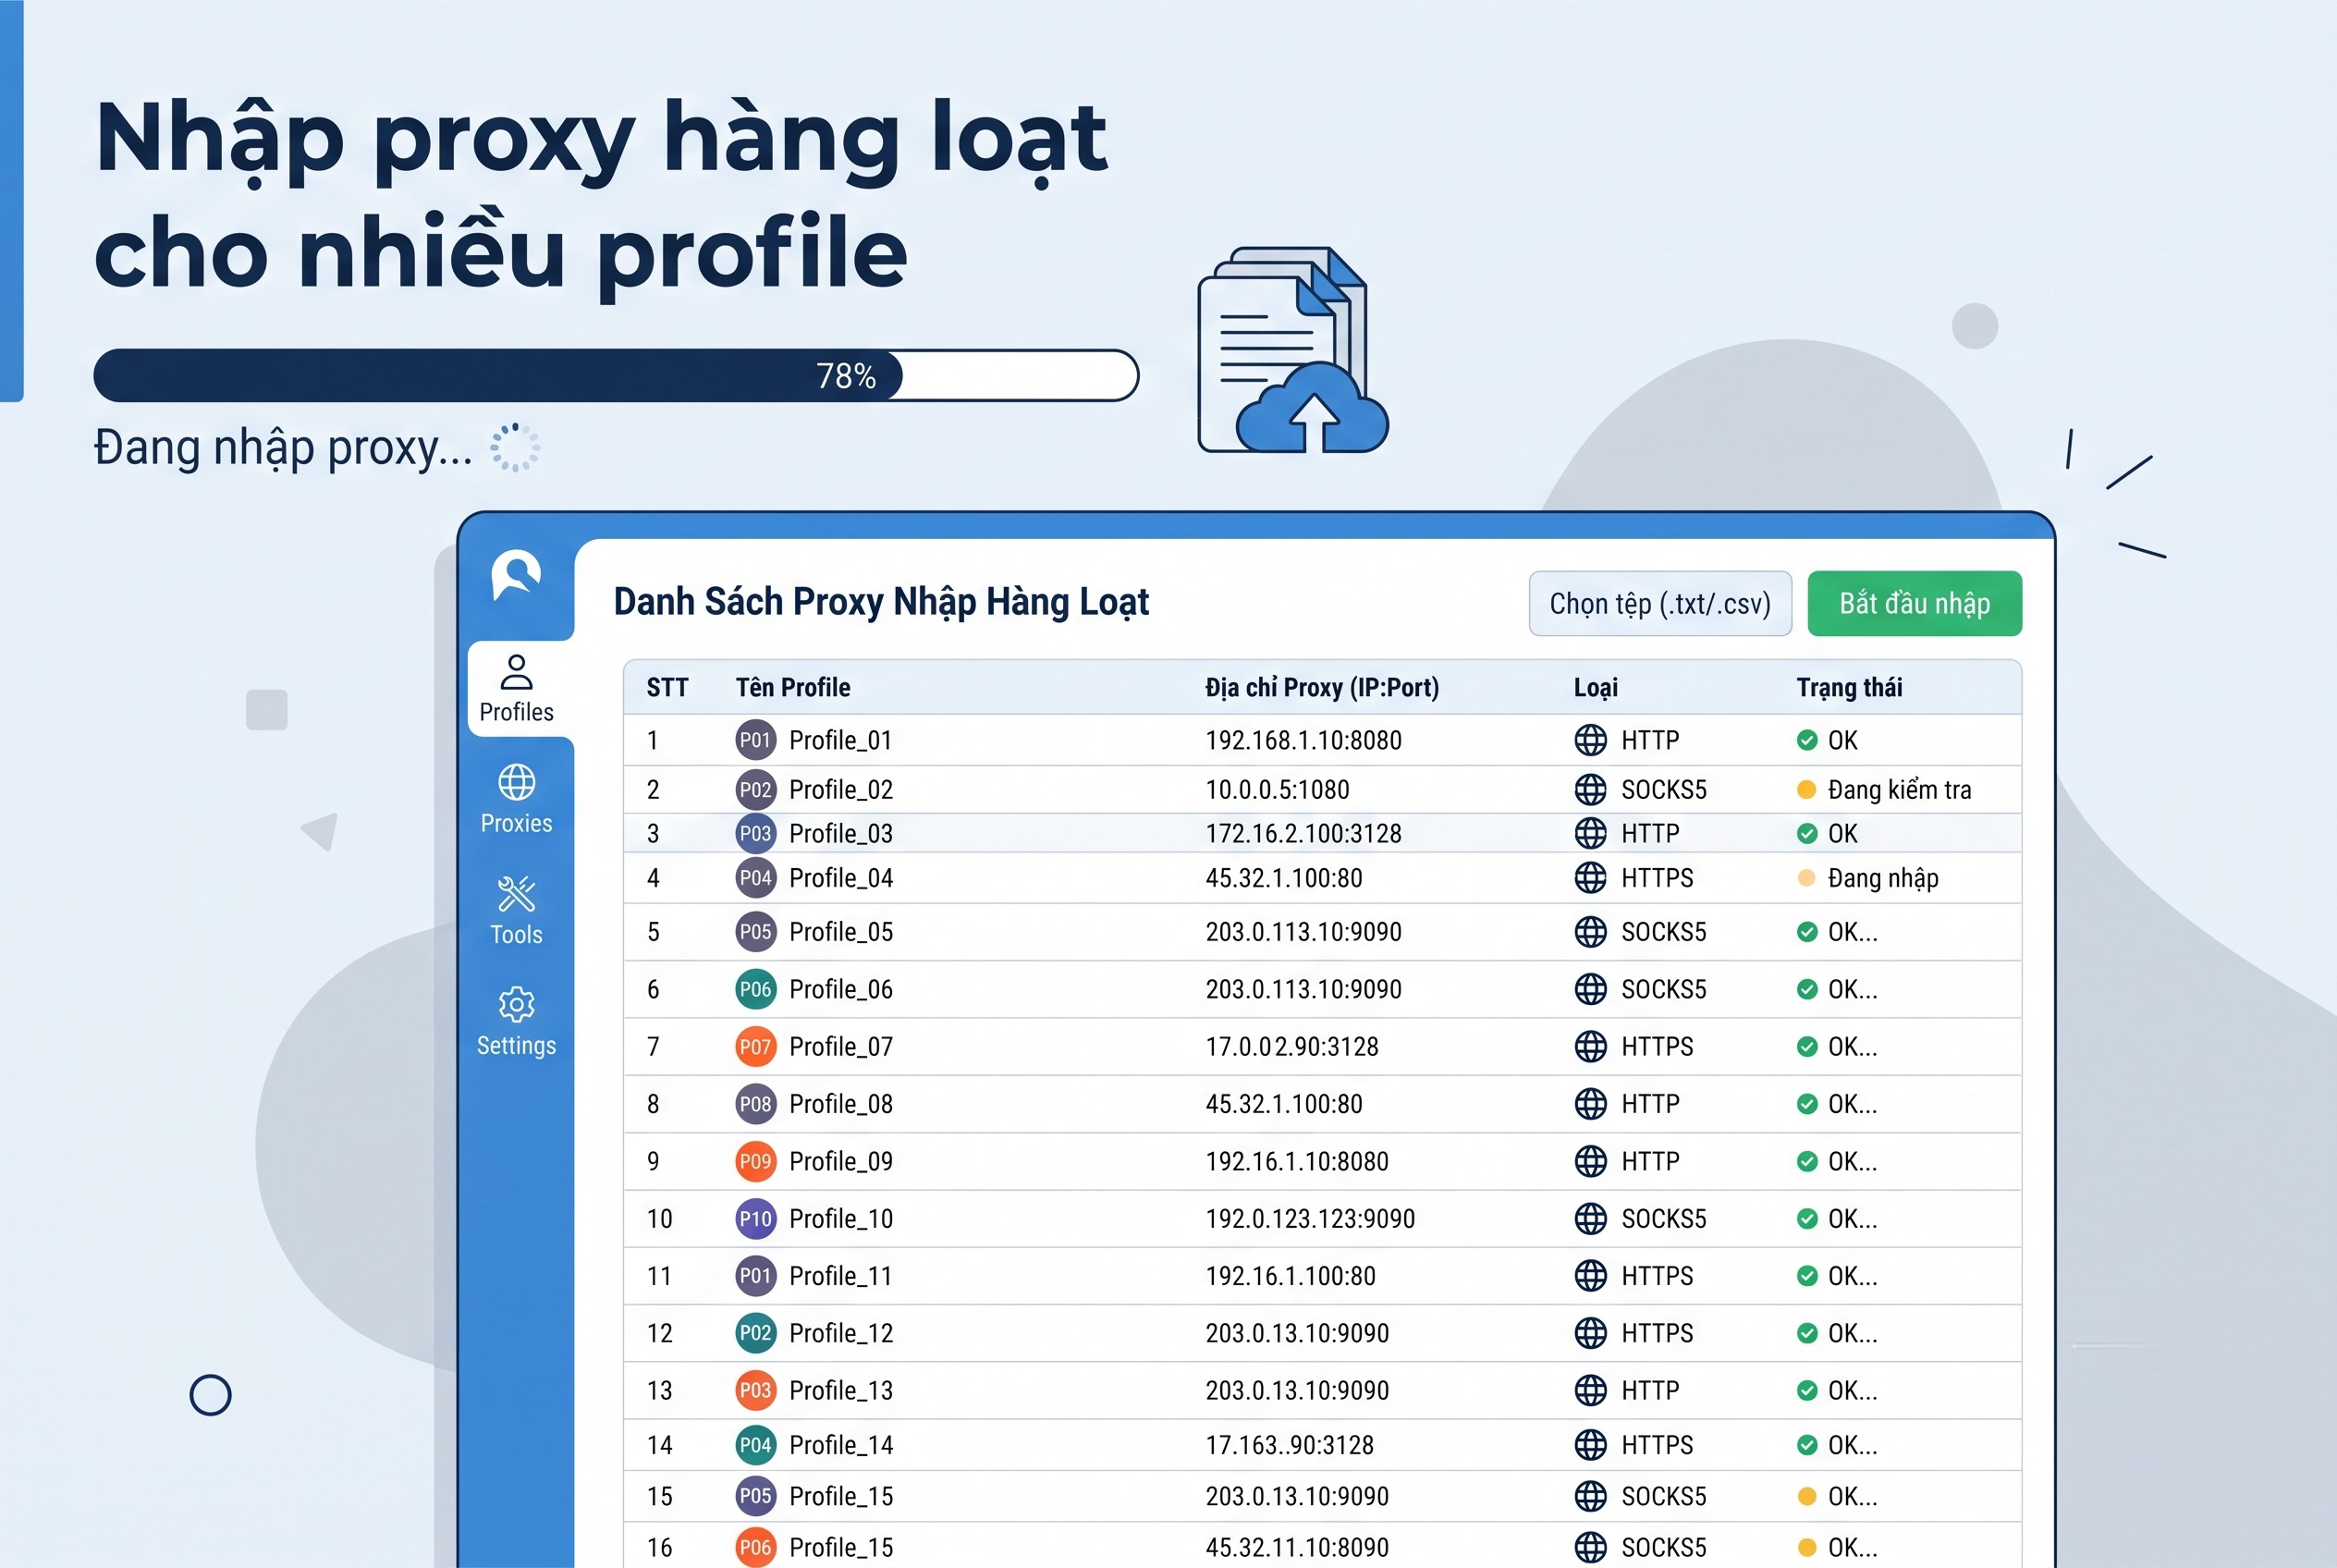
Task: Click the avatar next to Profile_12
Action: tap(755, 1333)
